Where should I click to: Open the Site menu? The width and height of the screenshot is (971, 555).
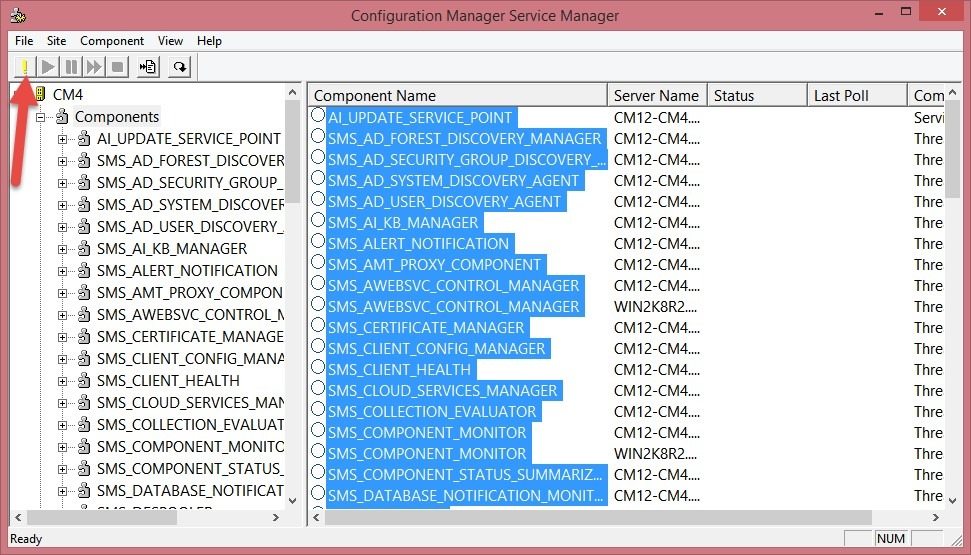click(56, 41)
